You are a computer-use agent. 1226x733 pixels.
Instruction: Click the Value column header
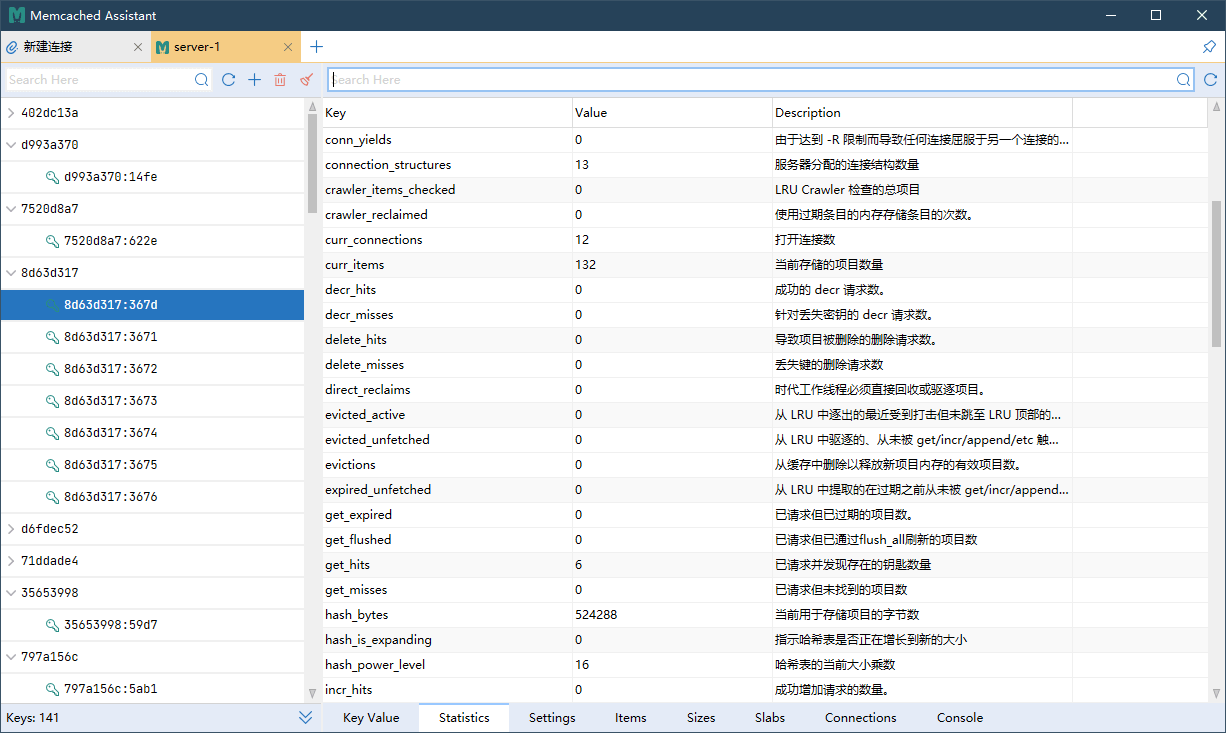(672, 113)
